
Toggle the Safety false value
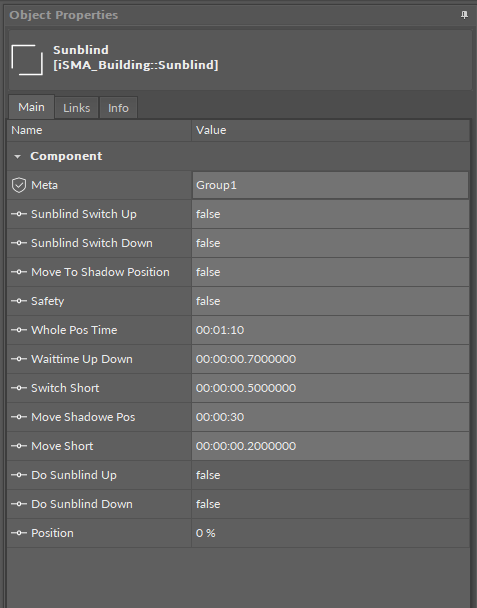click(x=330, y=301)
